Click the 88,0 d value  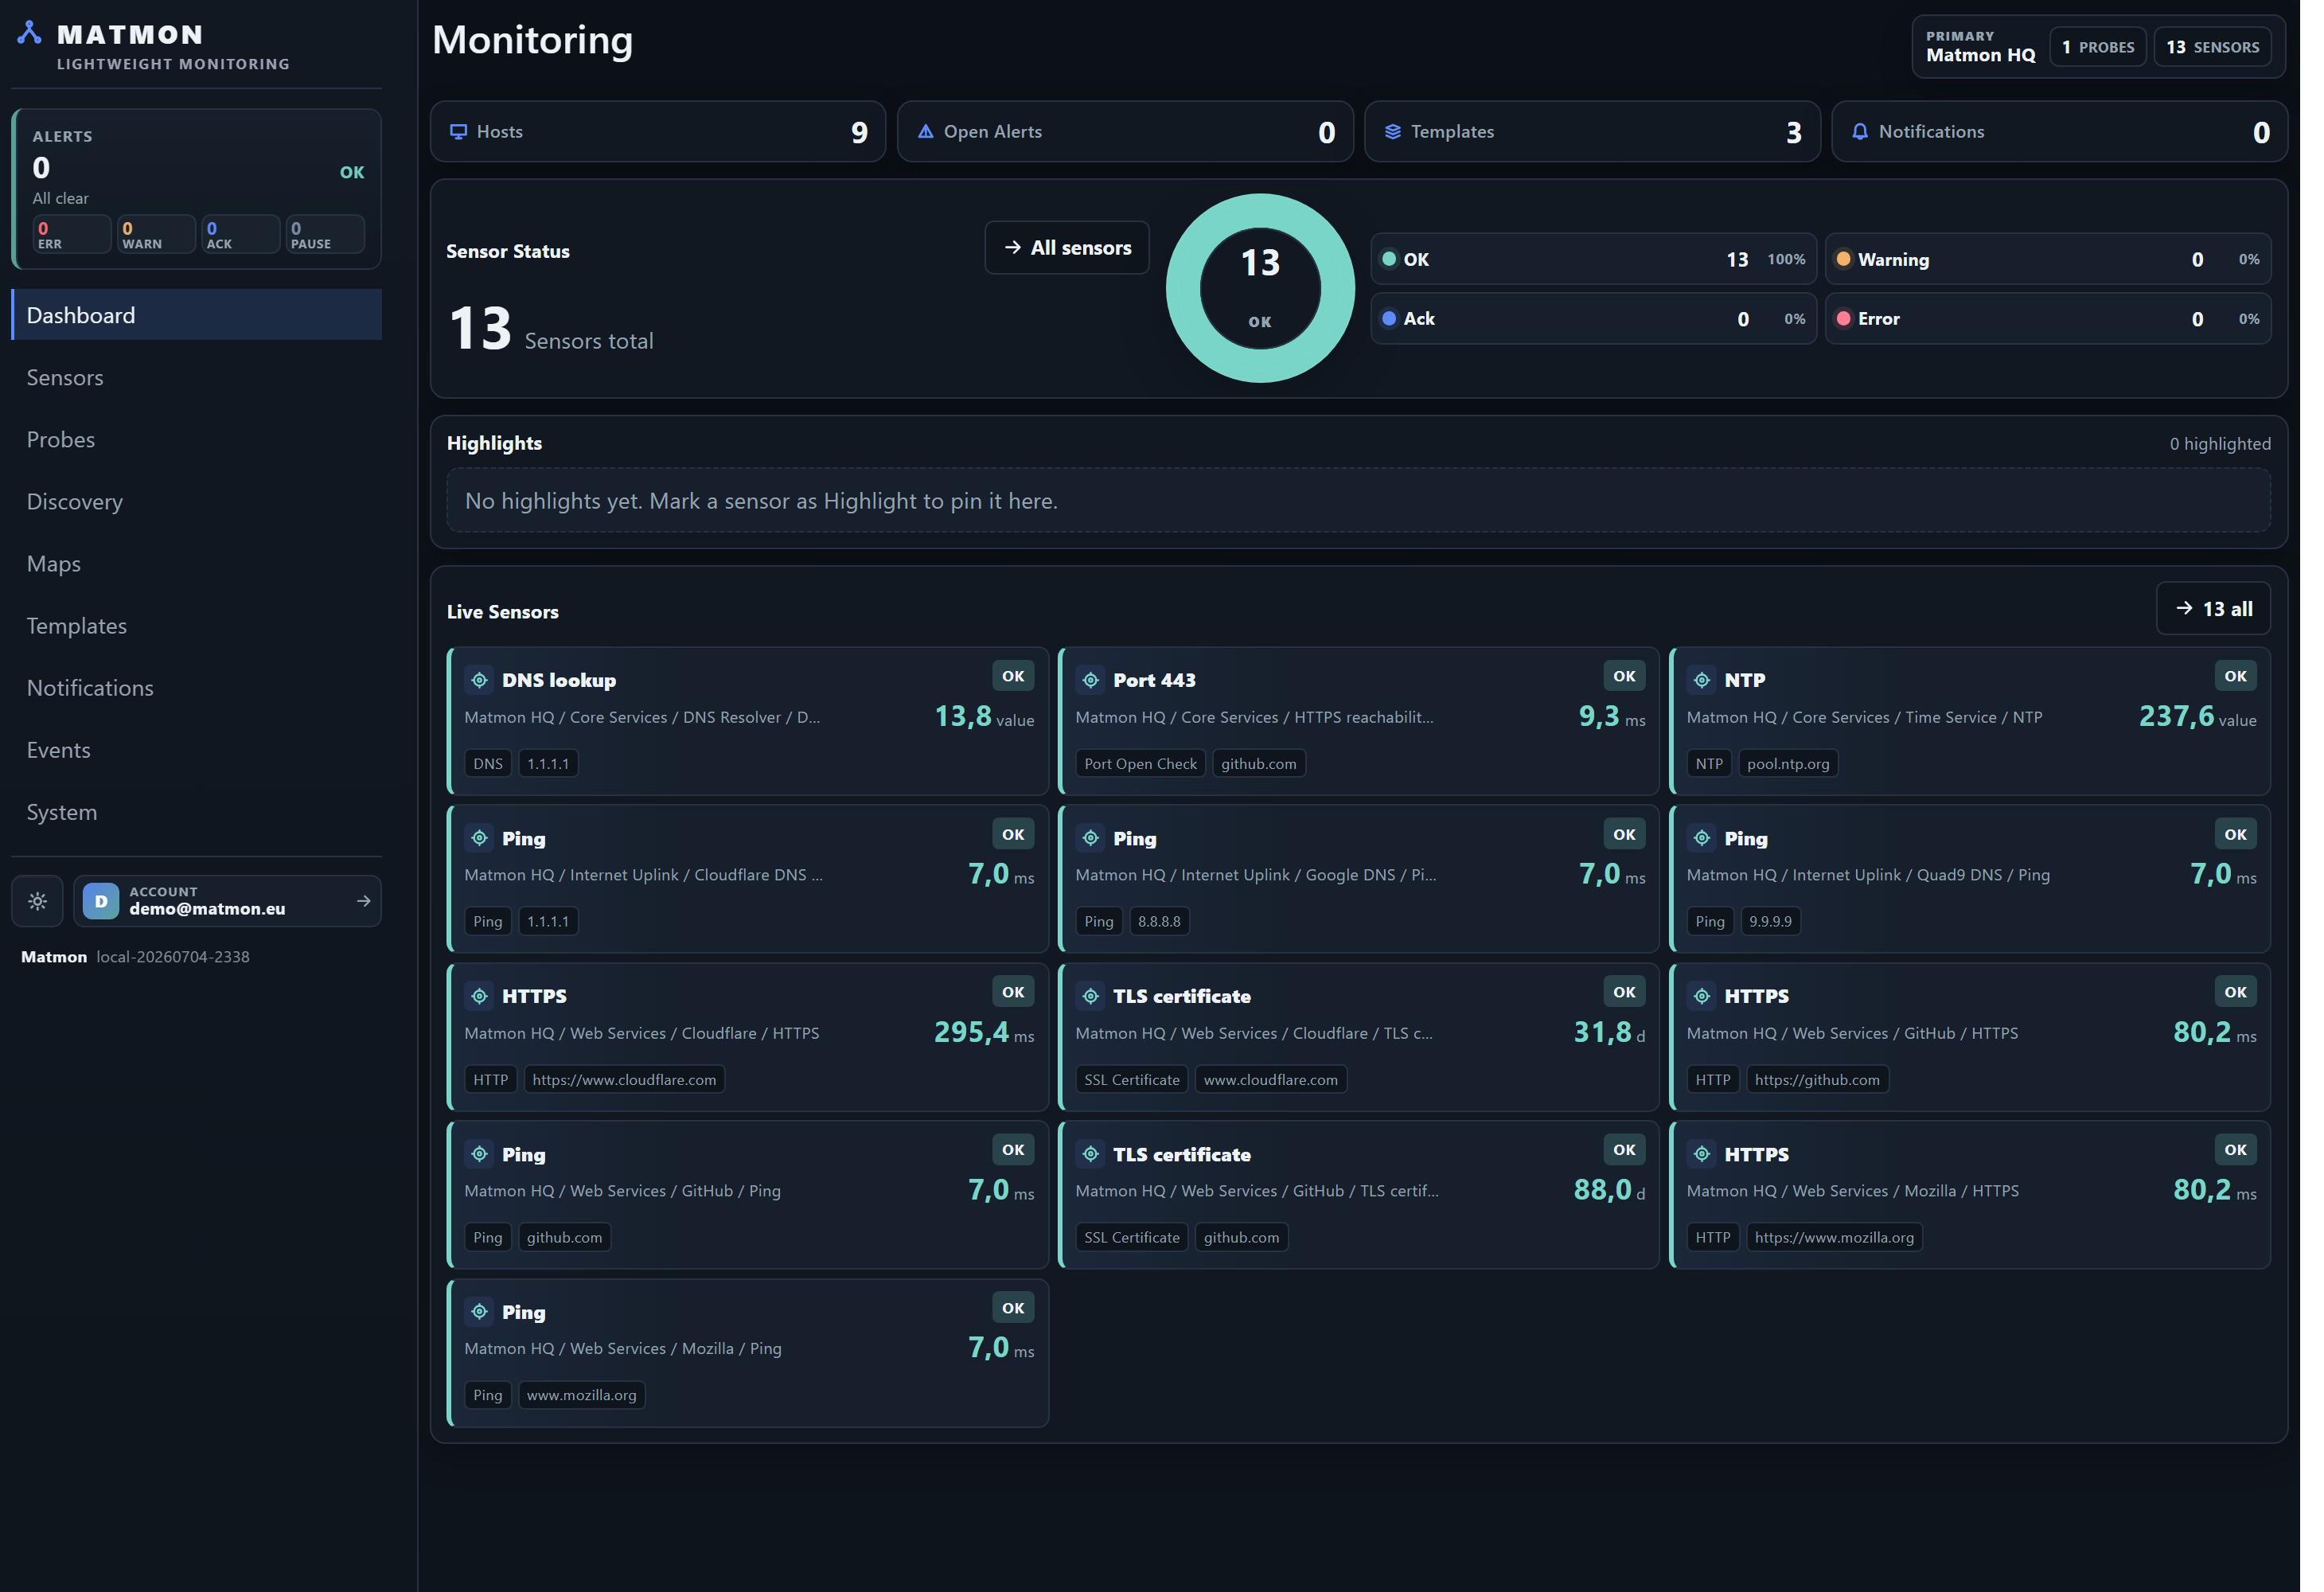(x=1609, y=1190)
